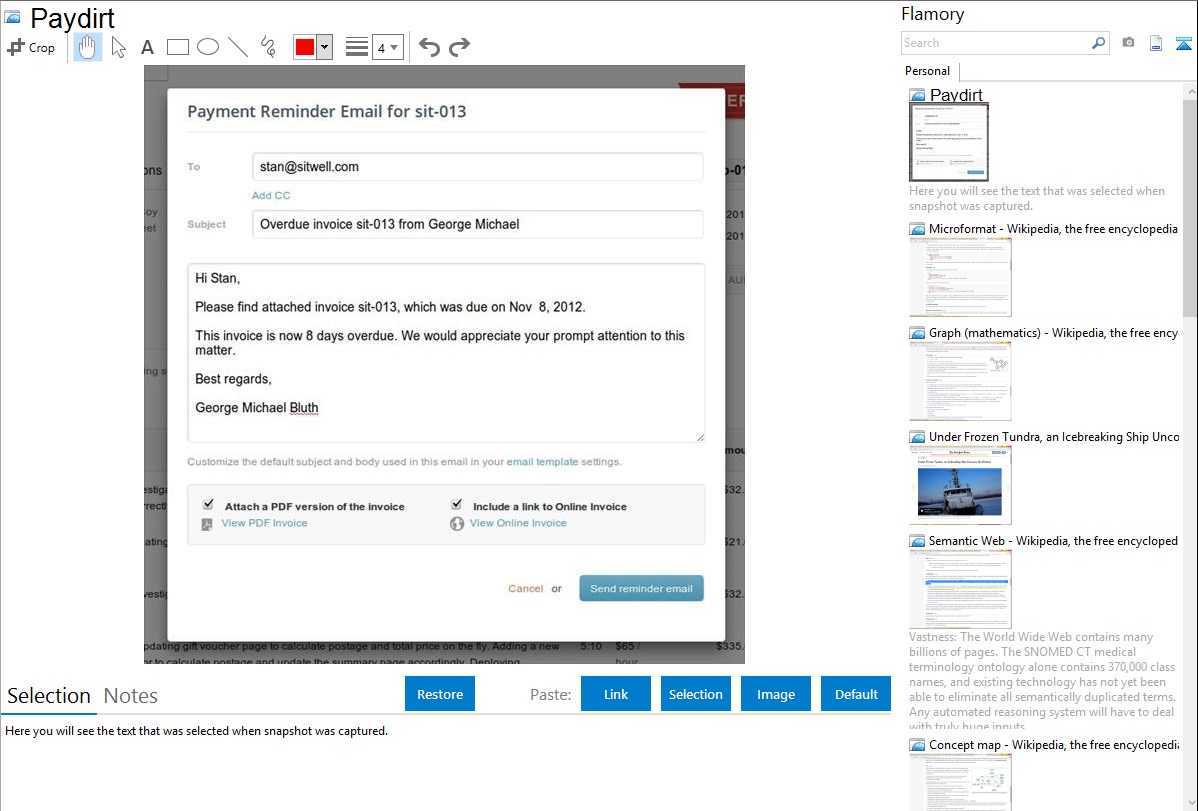The width and height of the screenshot is (1198, 811).
Task: Click the Paste Image button
Action: 776,694
